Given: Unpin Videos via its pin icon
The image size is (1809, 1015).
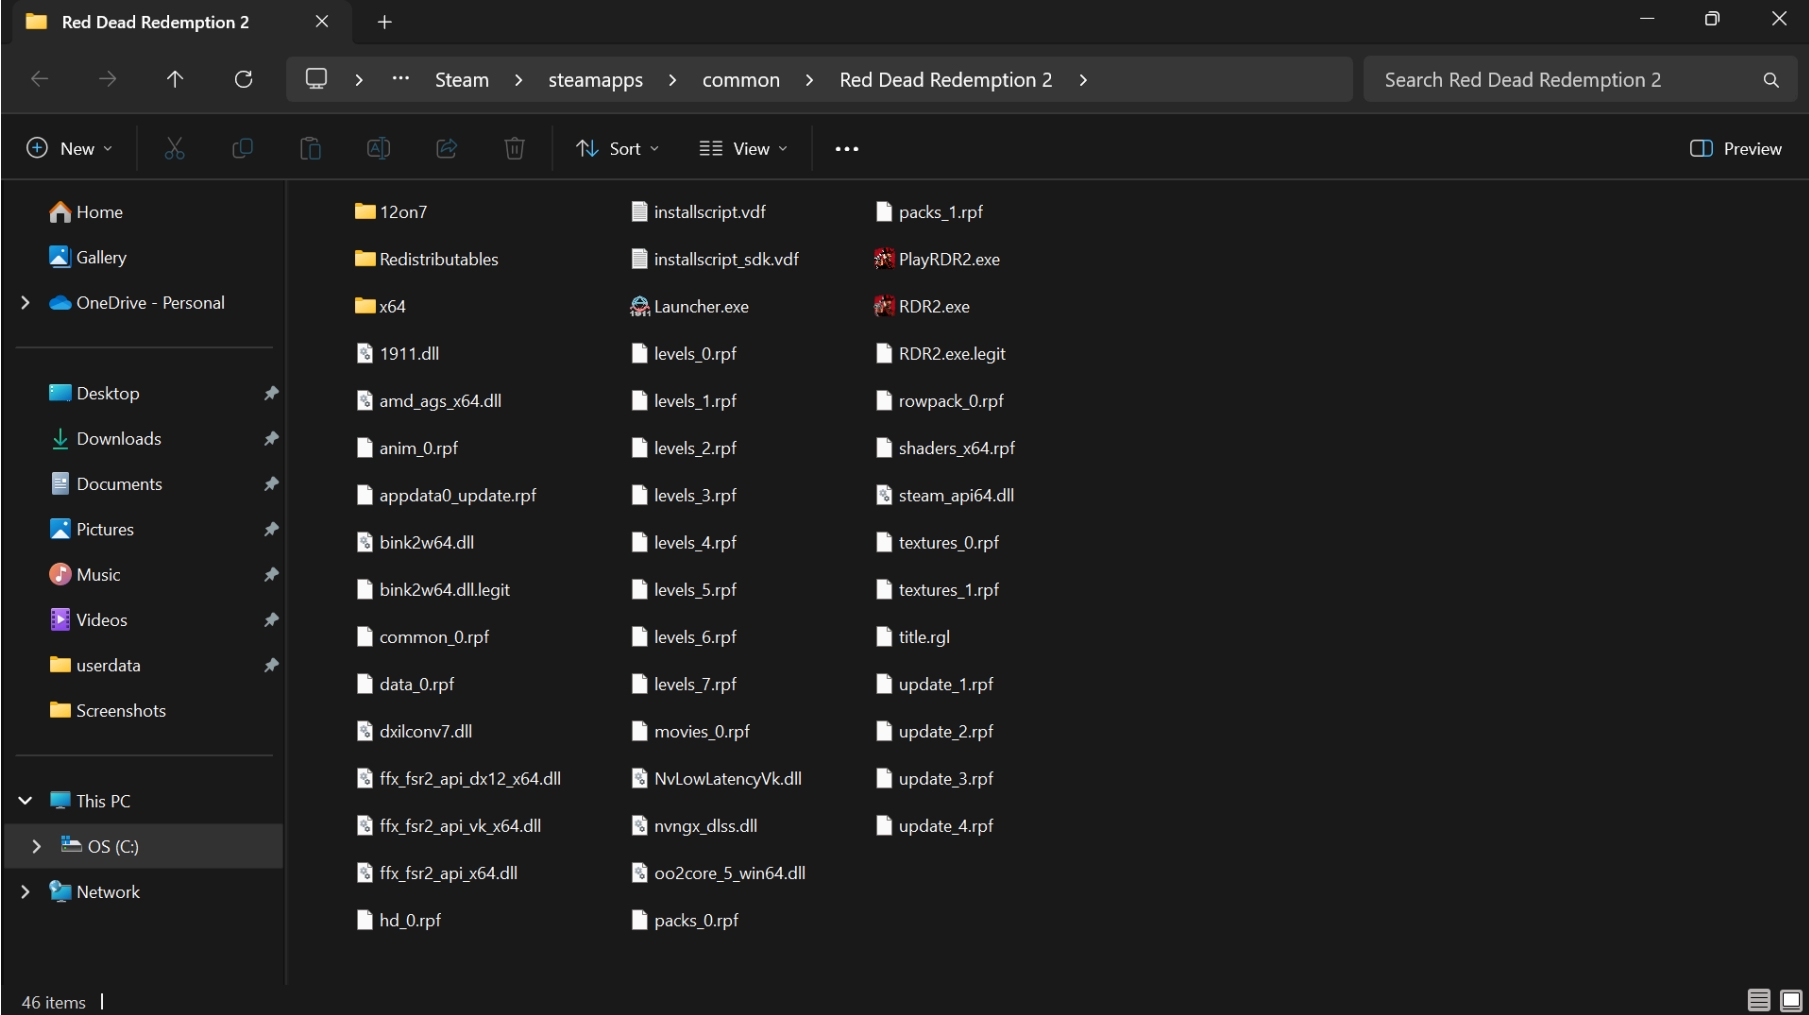Looking at the screenshot, I should tap(271, 619).
